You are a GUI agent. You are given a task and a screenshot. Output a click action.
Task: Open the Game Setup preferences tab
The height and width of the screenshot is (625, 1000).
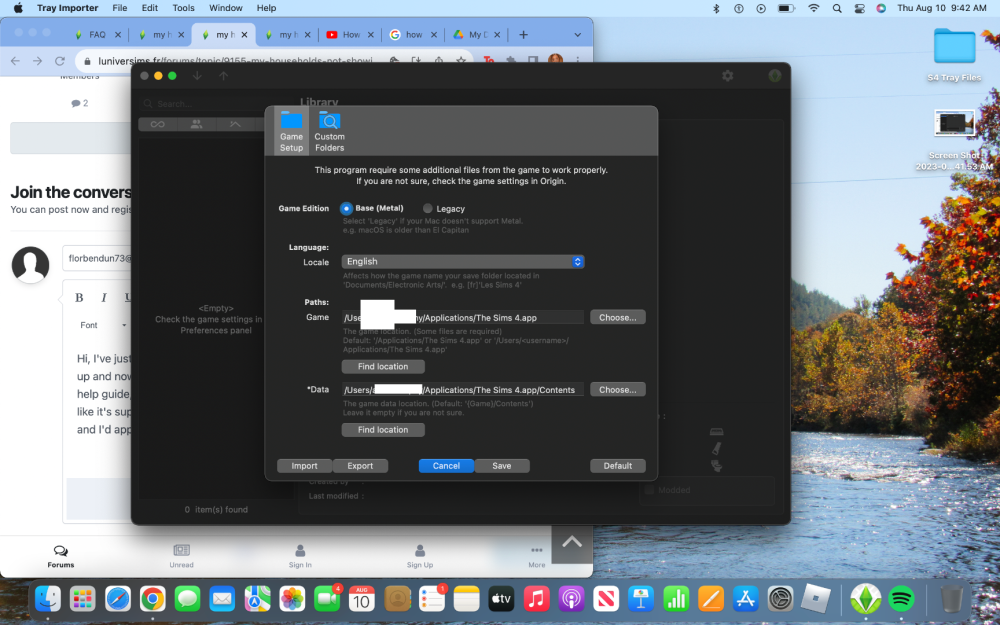[x=291, y=131]
